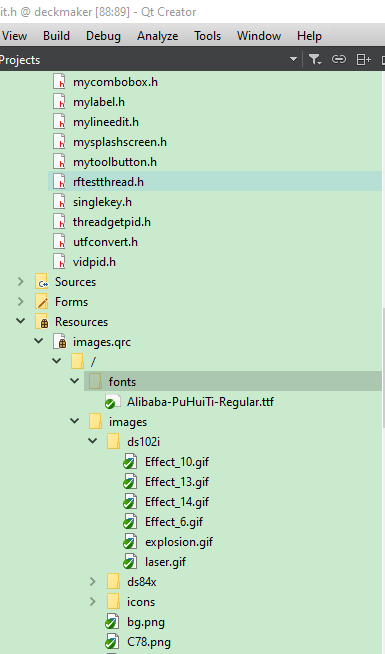
Task: Click the explosion.gif file icon
Action: (130, 542)
